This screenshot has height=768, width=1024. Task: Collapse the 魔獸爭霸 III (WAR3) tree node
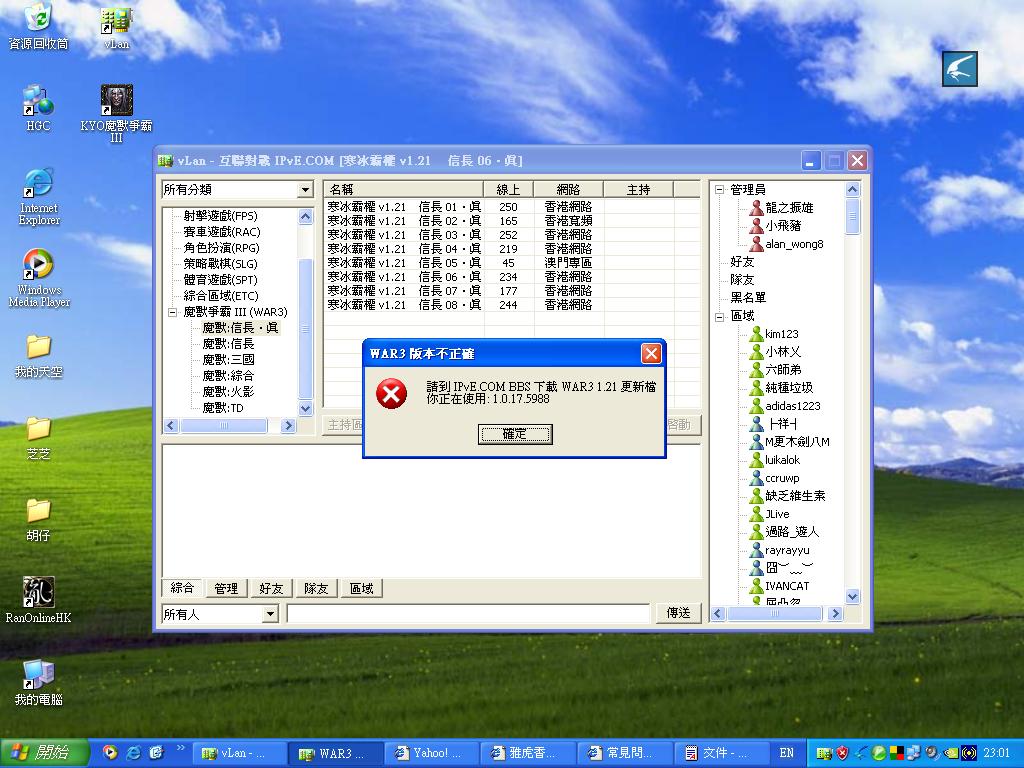(x=172, y=312)
